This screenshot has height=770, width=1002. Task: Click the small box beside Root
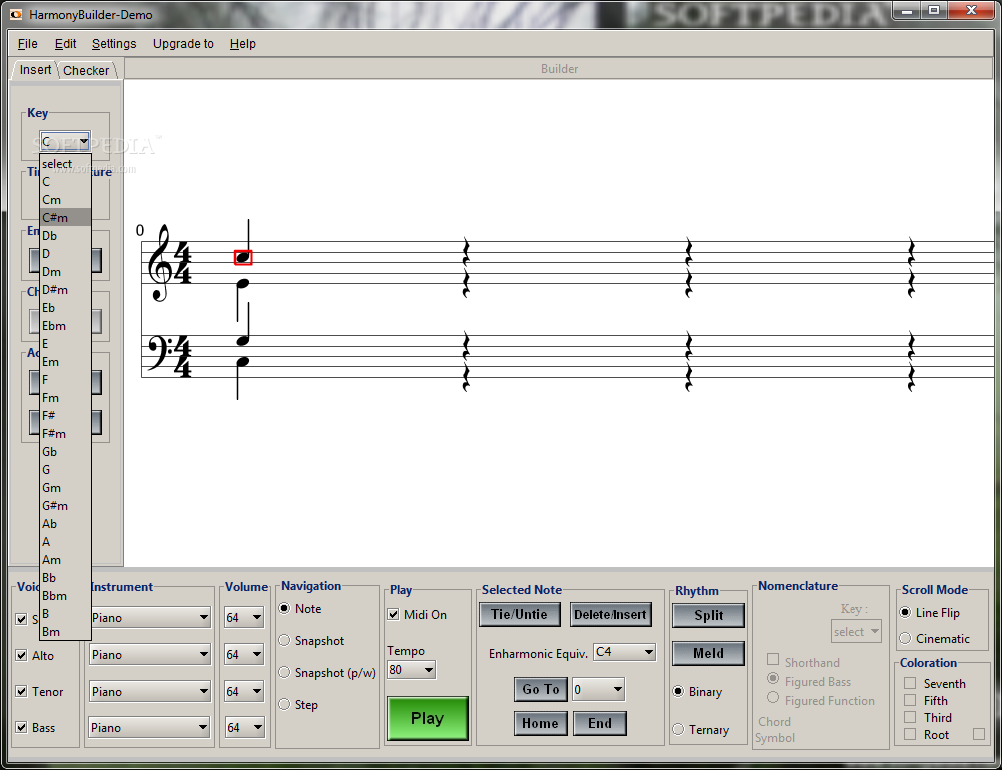tap(979, 735)
